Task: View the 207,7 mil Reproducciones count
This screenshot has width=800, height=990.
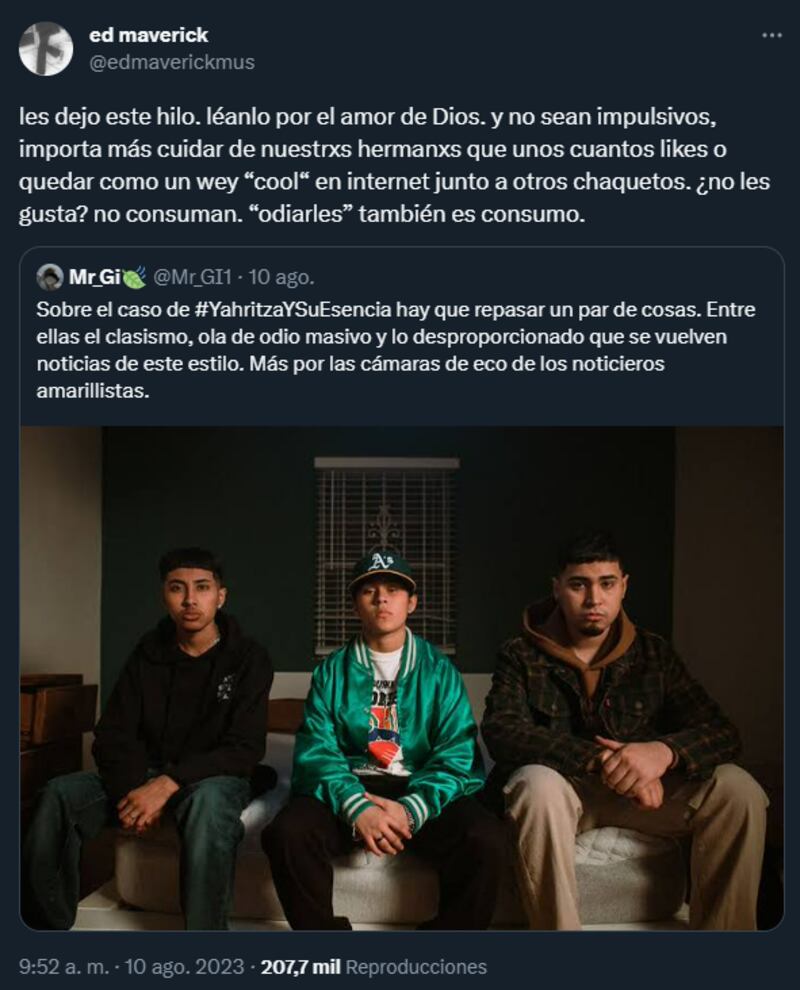Action: 374,967
